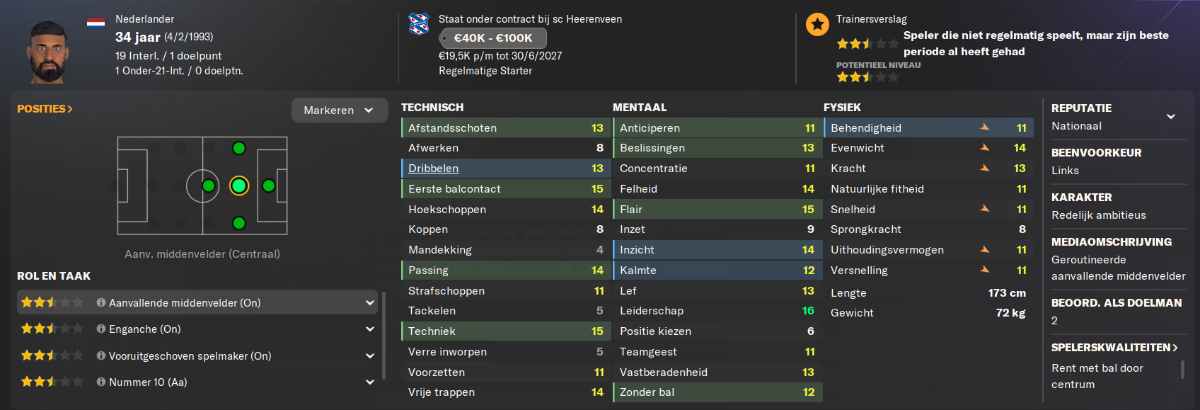Open the POSITIES section link
Screen dimensions: 1200x410
(x=45, y=109)
